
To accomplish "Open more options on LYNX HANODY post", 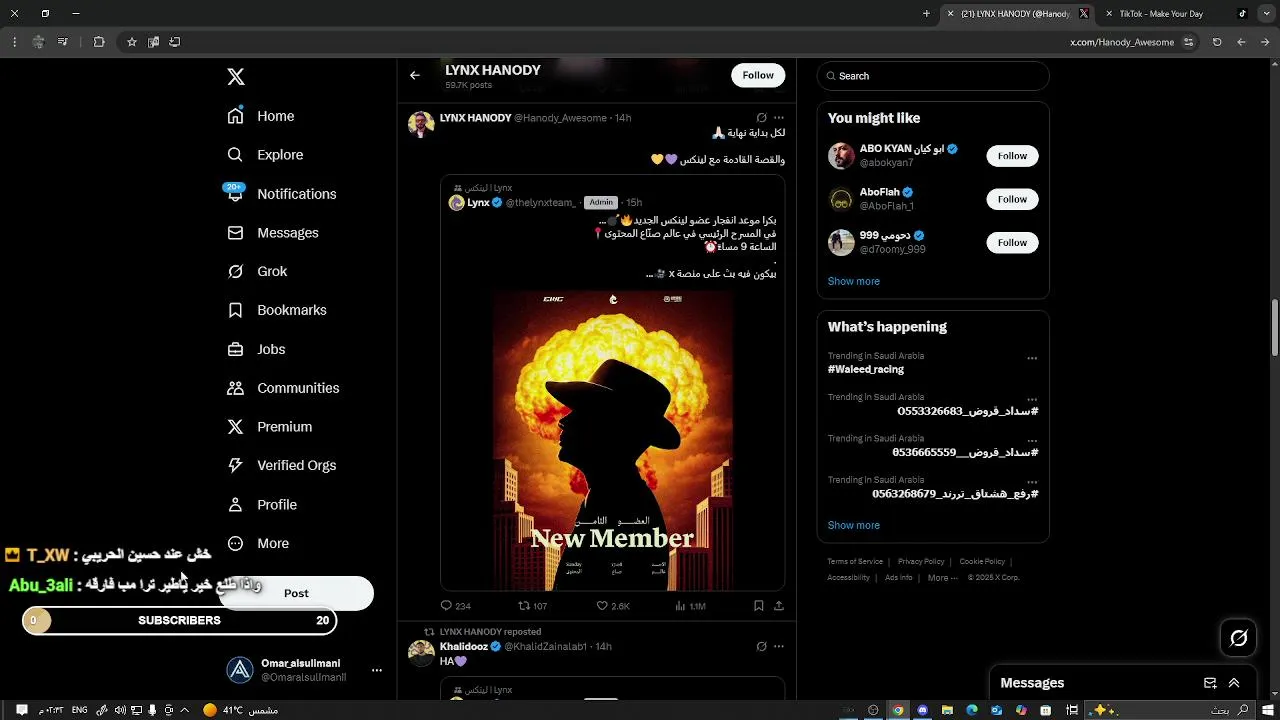I will 779,118.
